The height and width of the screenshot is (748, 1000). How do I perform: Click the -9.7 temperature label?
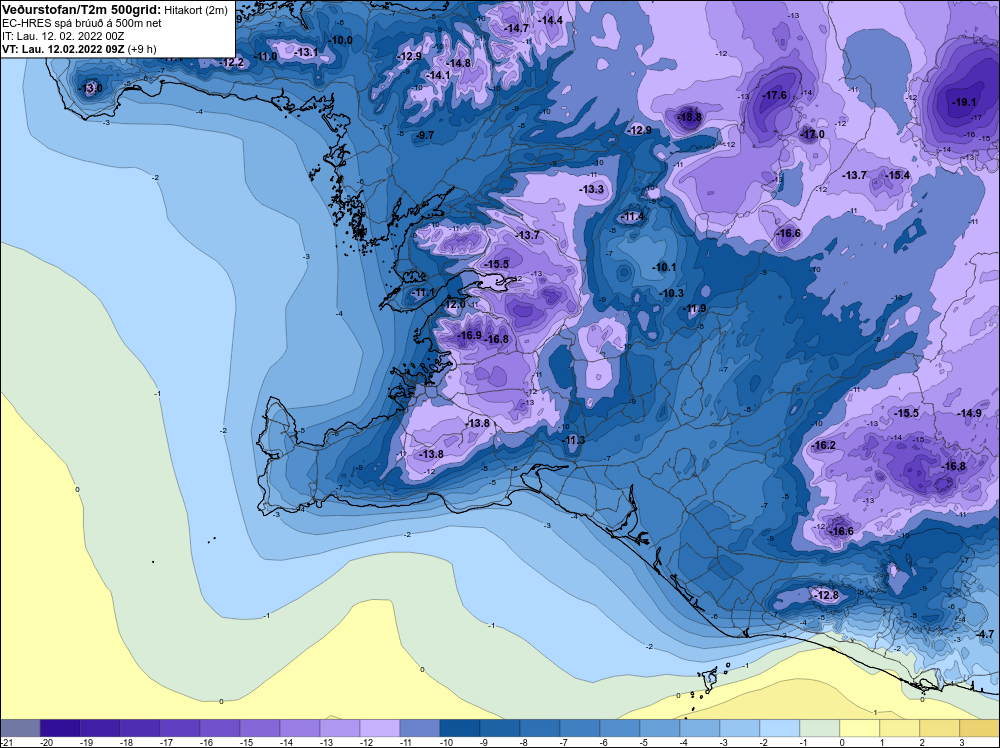click(x=425, y=135)
